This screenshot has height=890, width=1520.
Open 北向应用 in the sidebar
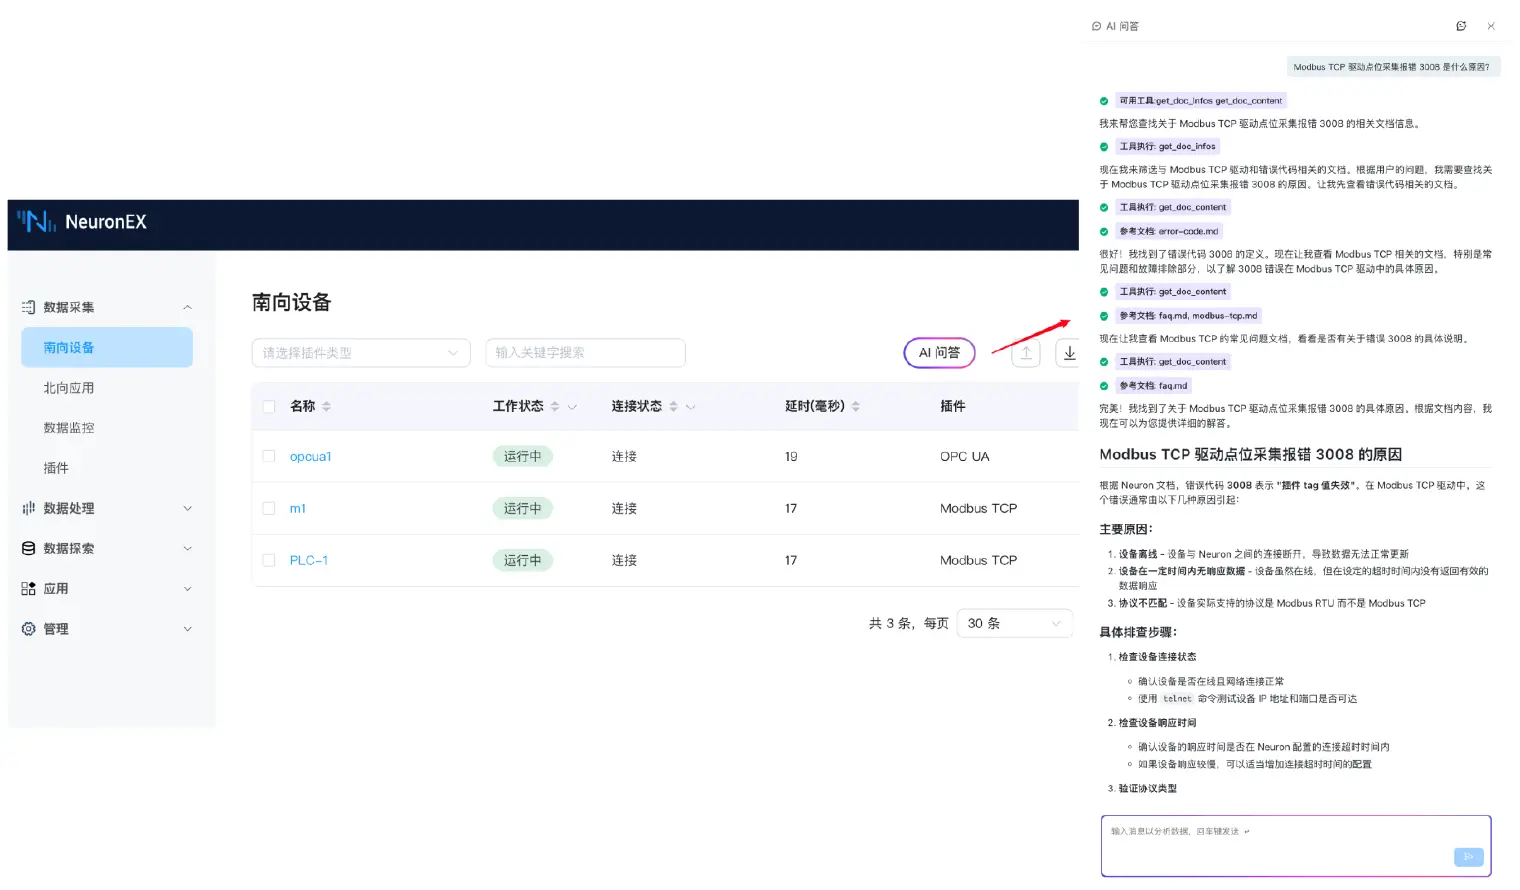click(x=69, y=388)
